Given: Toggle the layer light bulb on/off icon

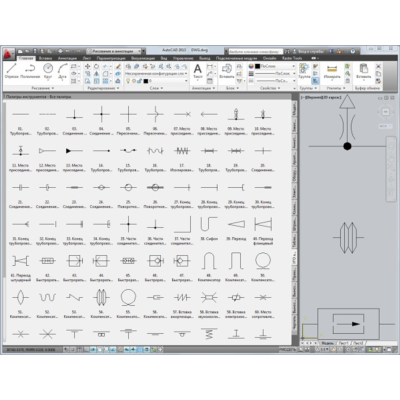Looking at the screenshot, I should point(128,81).
